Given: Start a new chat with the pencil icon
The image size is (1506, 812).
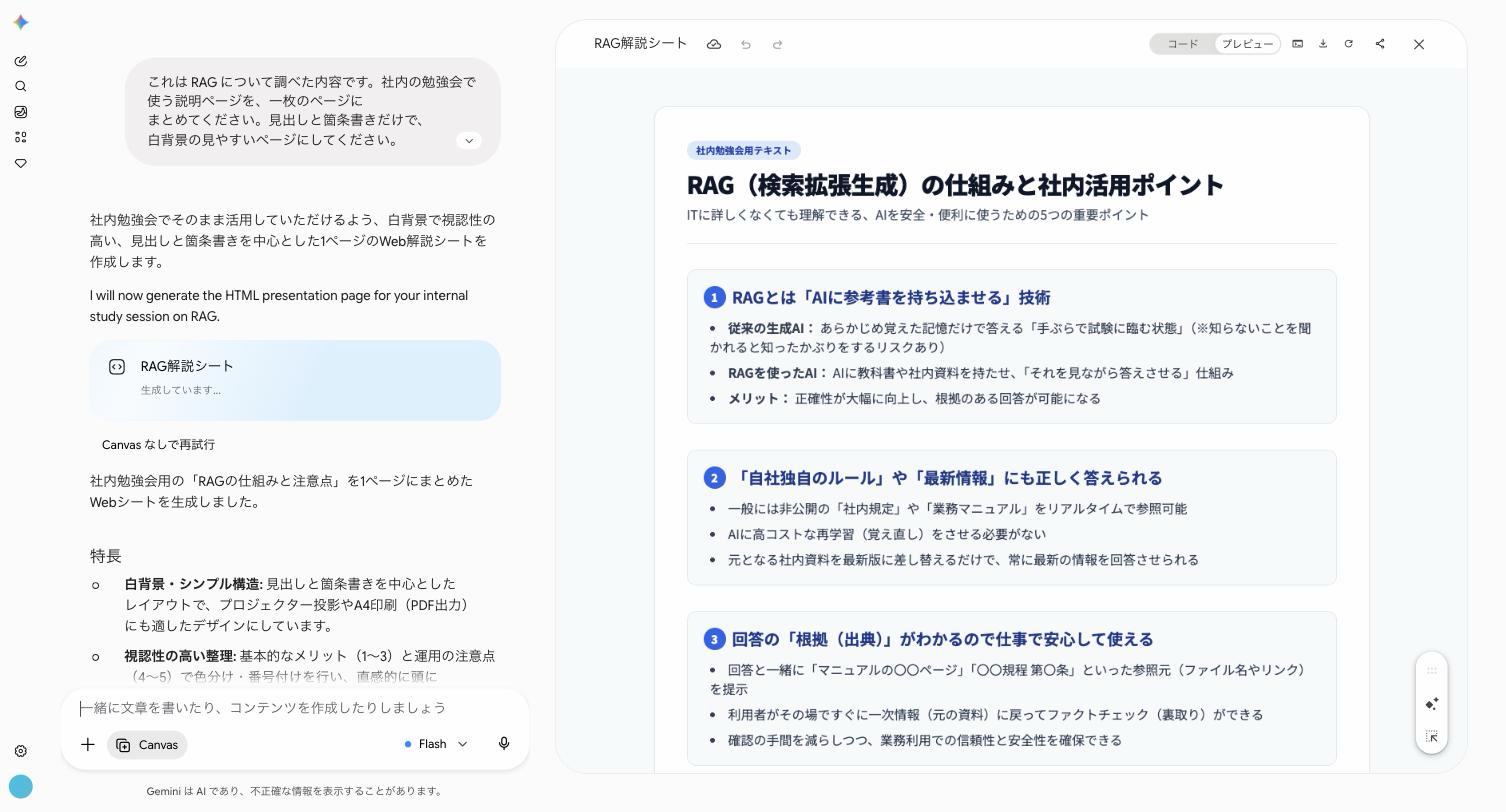Looking at the screenshot, I should 21,61.
